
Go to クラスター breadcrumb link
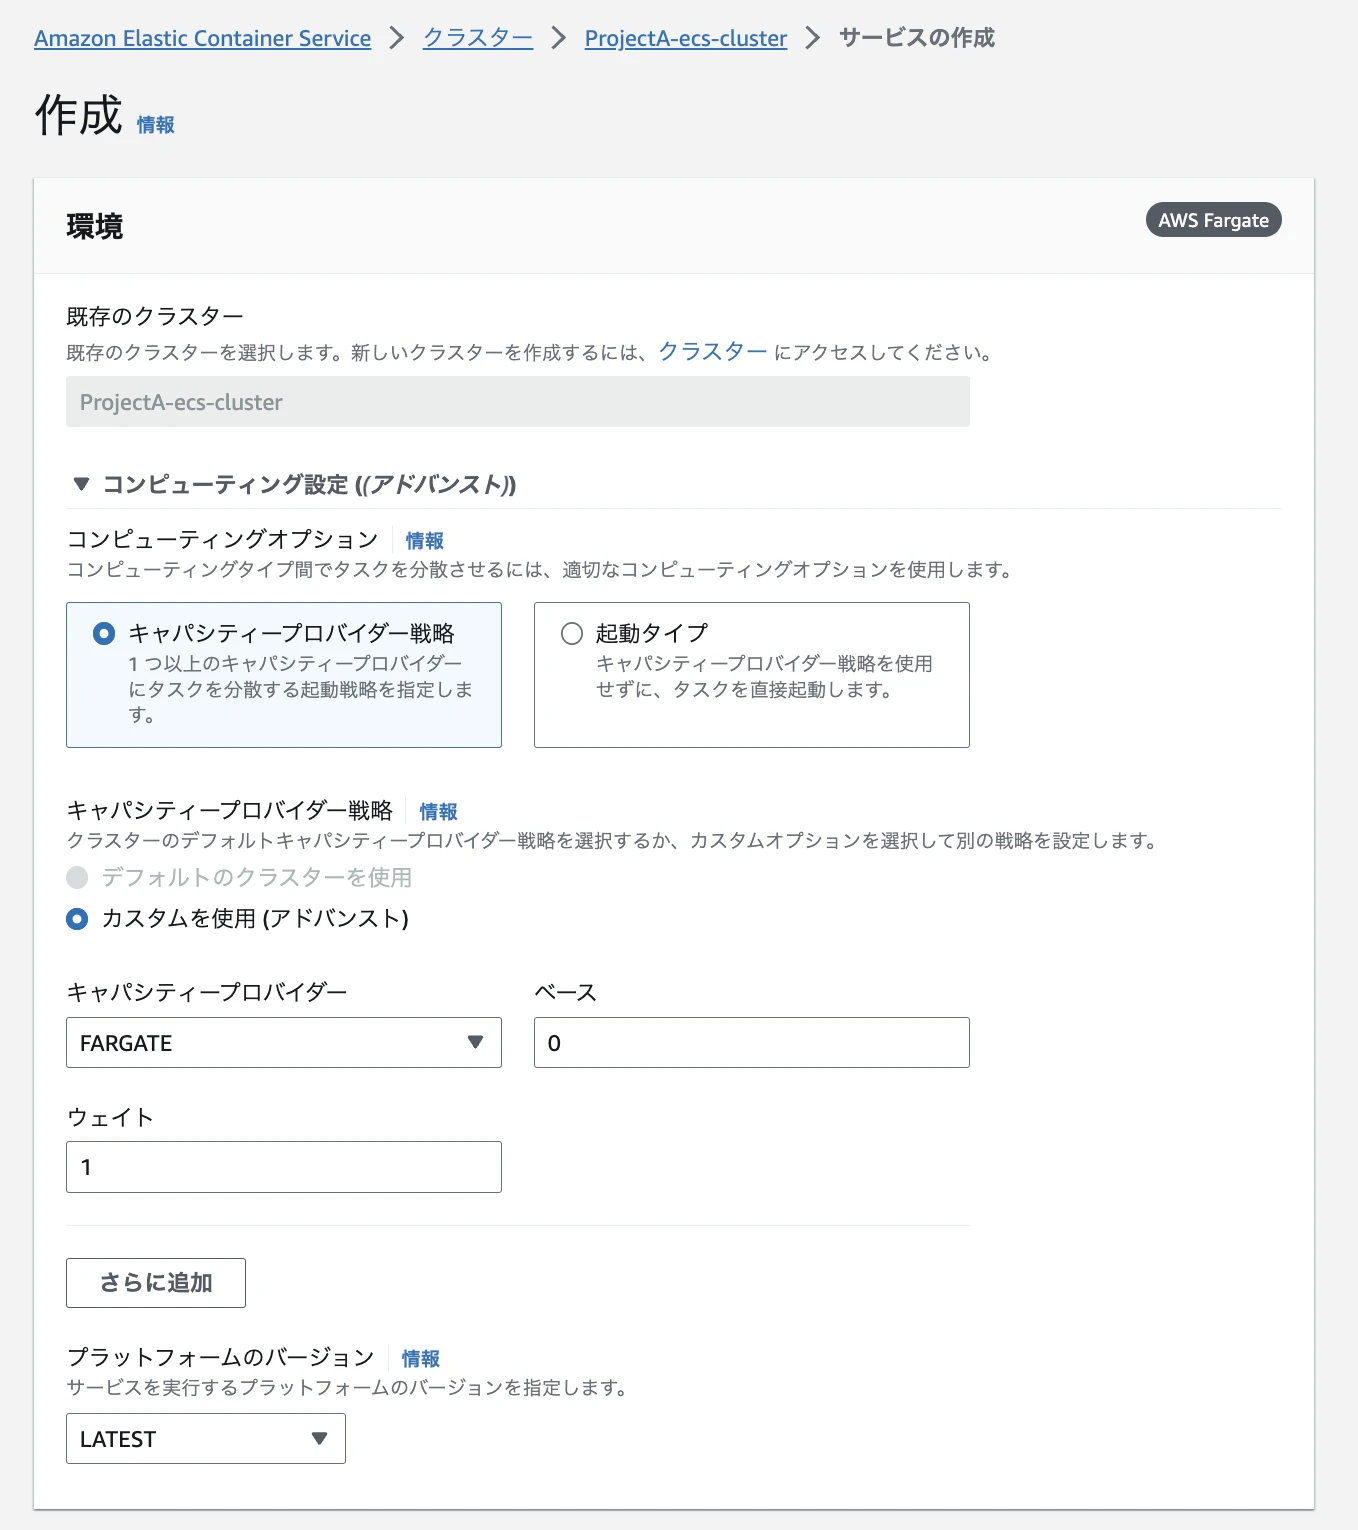478,38
